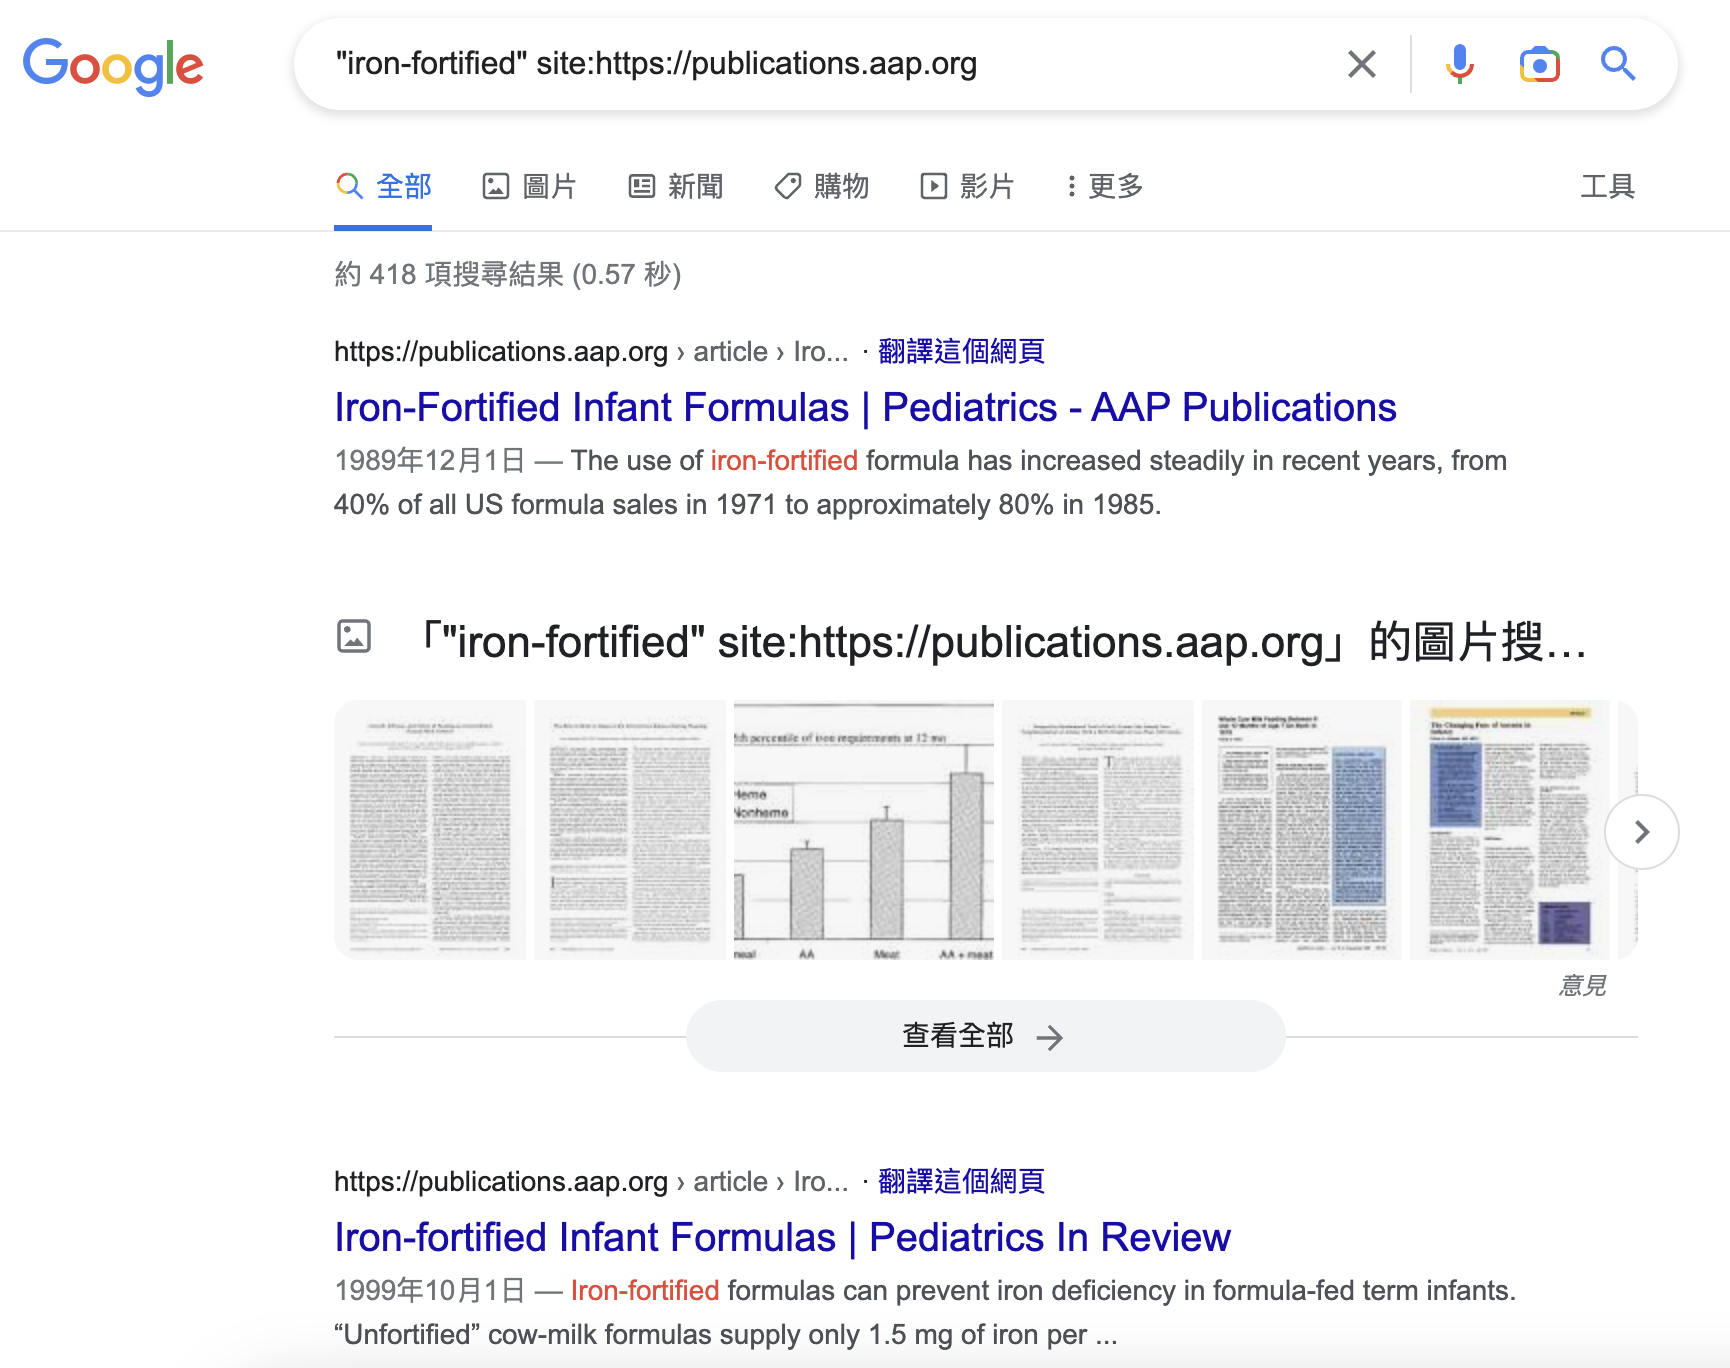The height and width of the screenshot is (1368, 1730).
Task: Click 翻譯這個網頁 for the first result
Action: 961,351
